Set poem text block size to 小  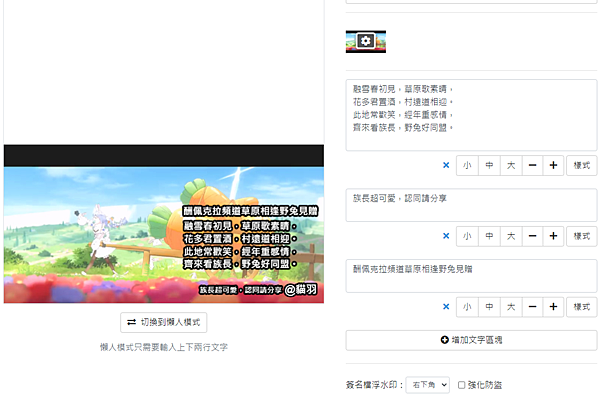467,166
